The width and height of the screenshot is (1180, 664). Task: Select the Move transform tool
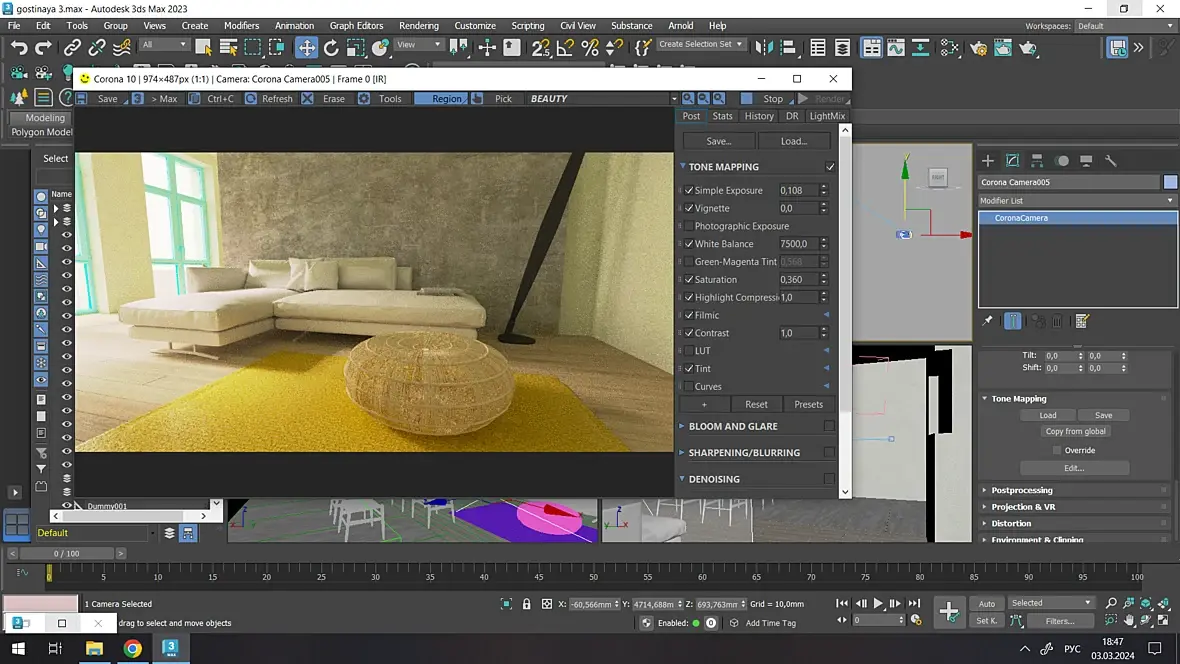(307, 47)
